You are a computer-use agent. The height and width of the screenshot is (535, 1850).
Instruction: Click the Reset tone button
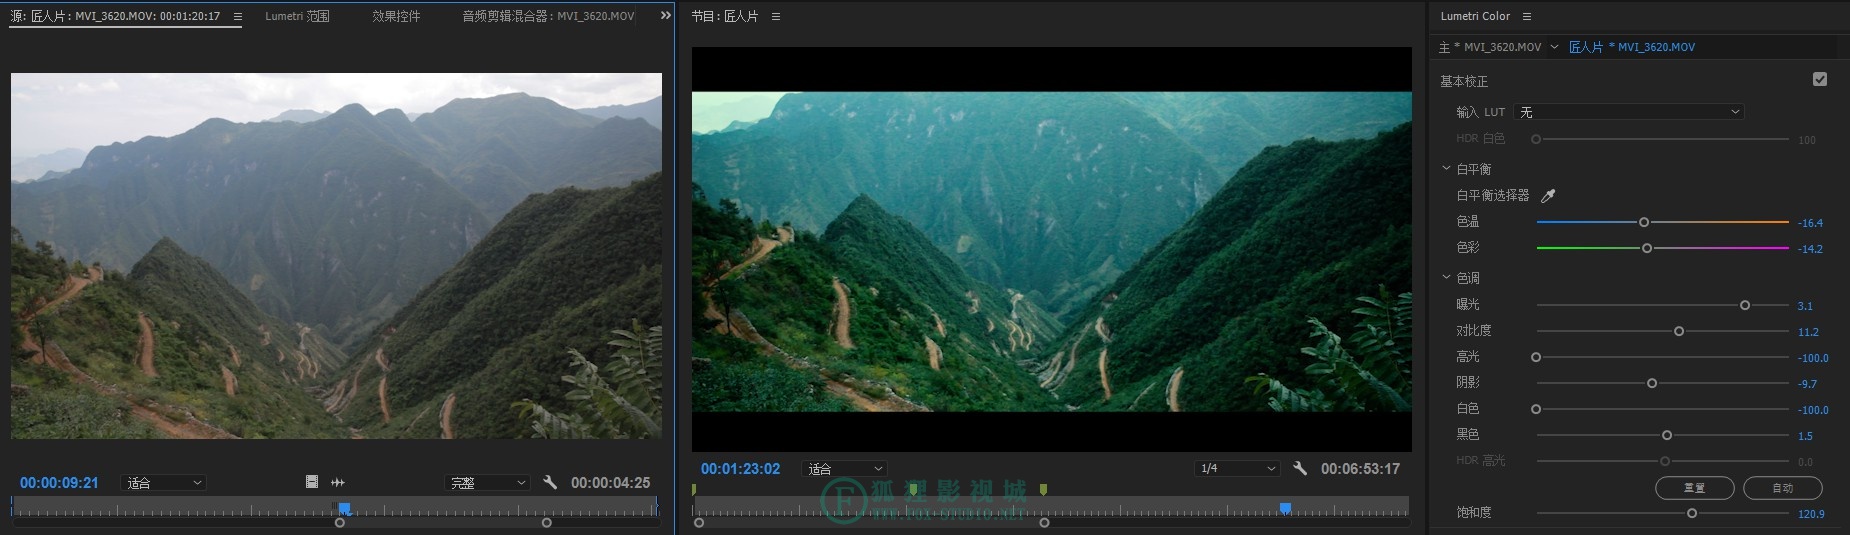(1695, 488)
